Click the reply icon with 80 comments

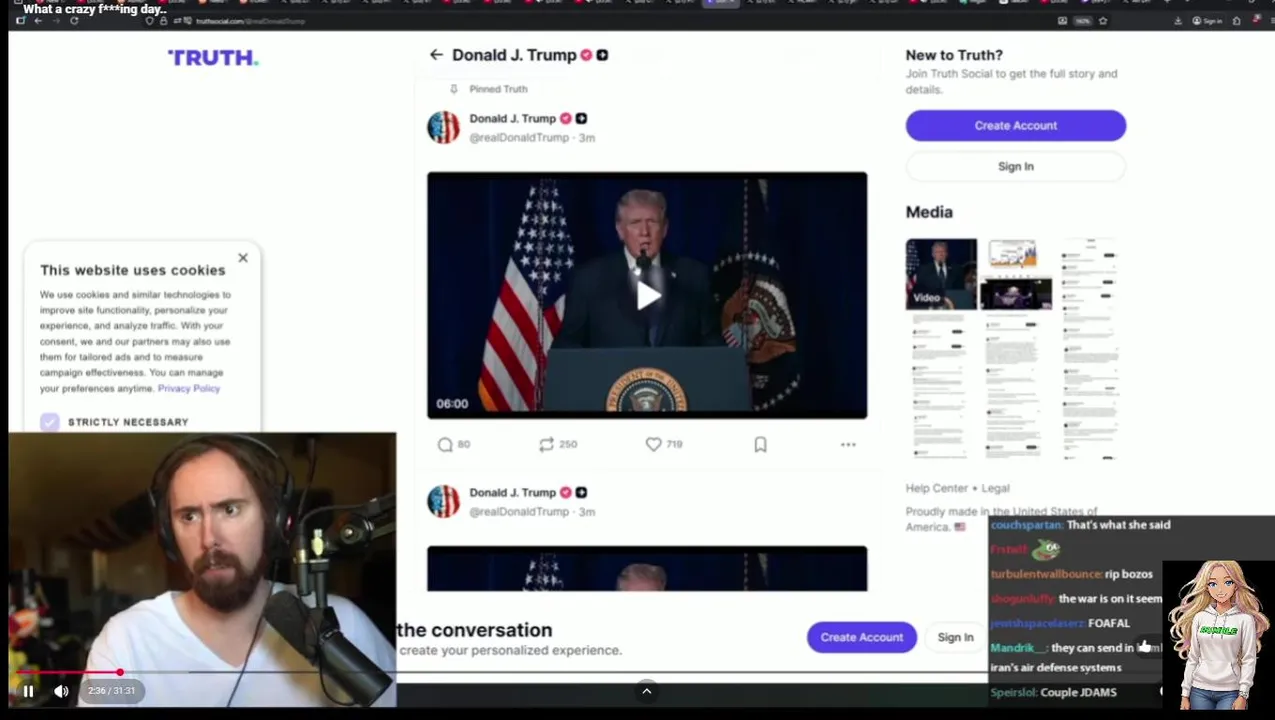[445, 444]
